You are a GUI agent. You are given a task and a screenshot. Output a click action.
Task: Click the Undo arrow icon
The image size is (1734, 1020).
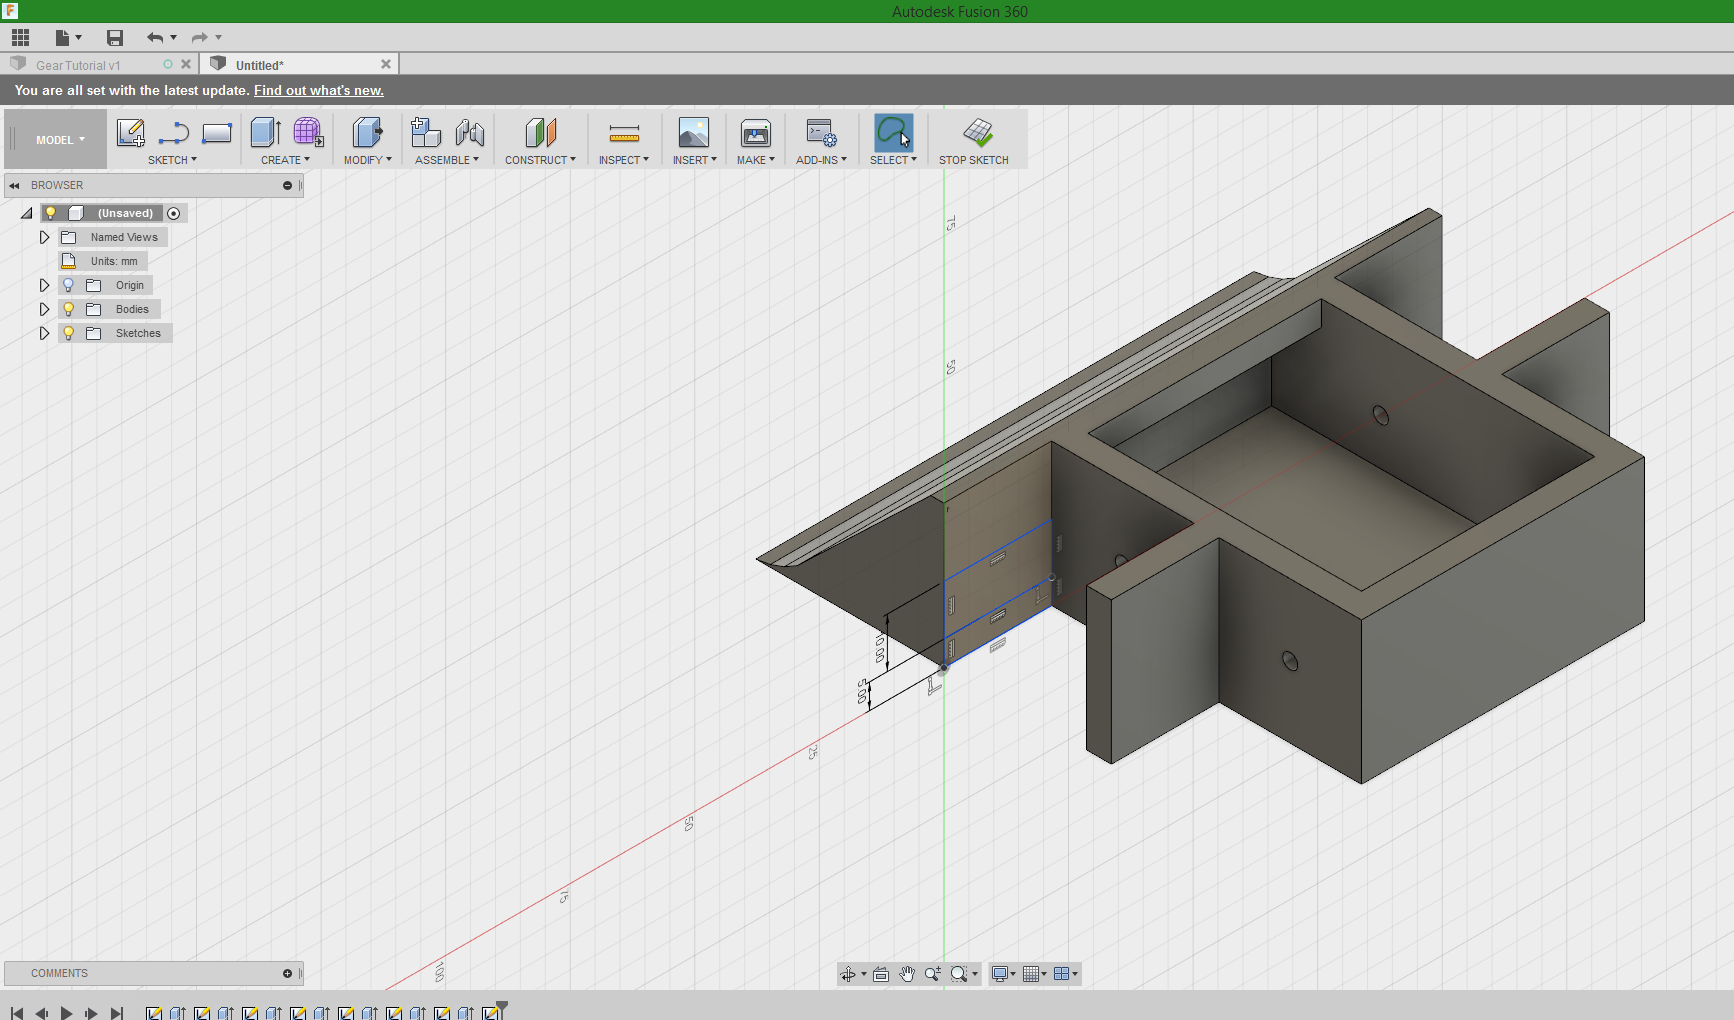[155, 38]
